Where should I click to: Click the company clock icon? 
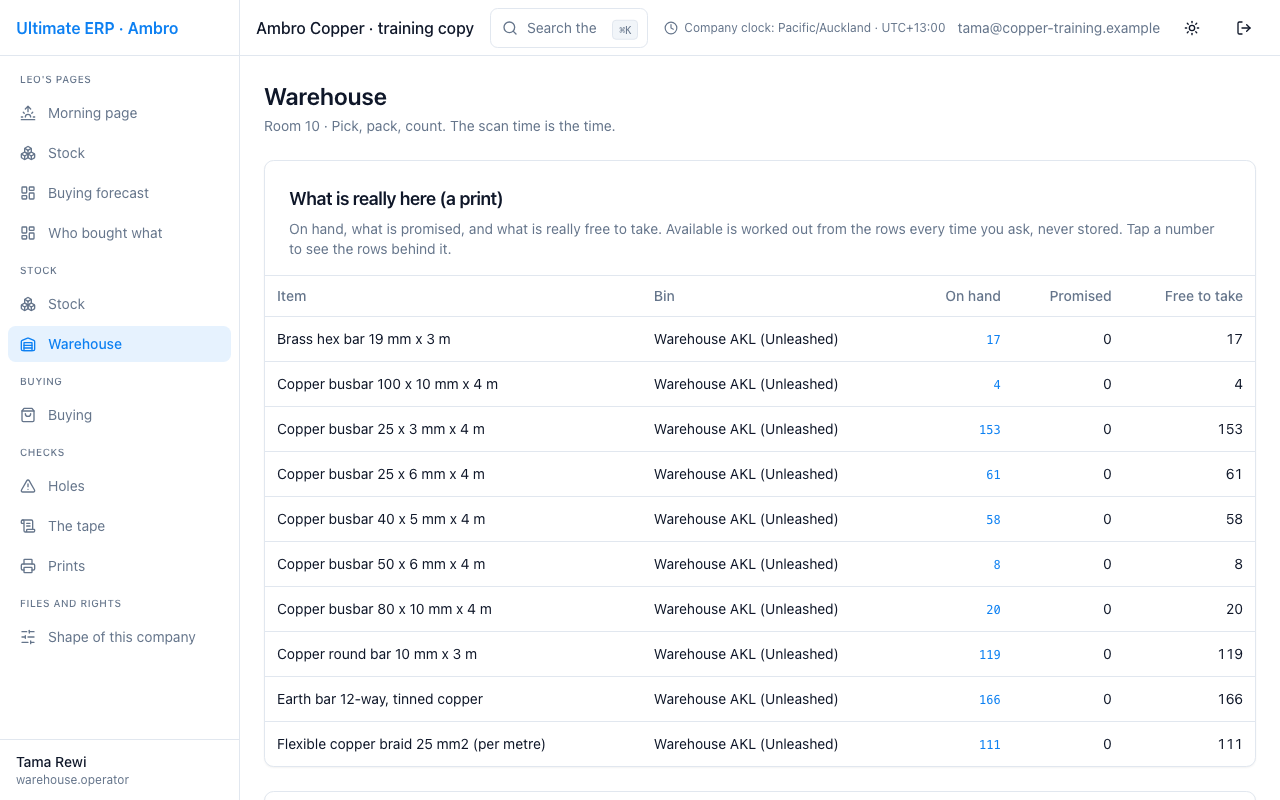(671, 28)
